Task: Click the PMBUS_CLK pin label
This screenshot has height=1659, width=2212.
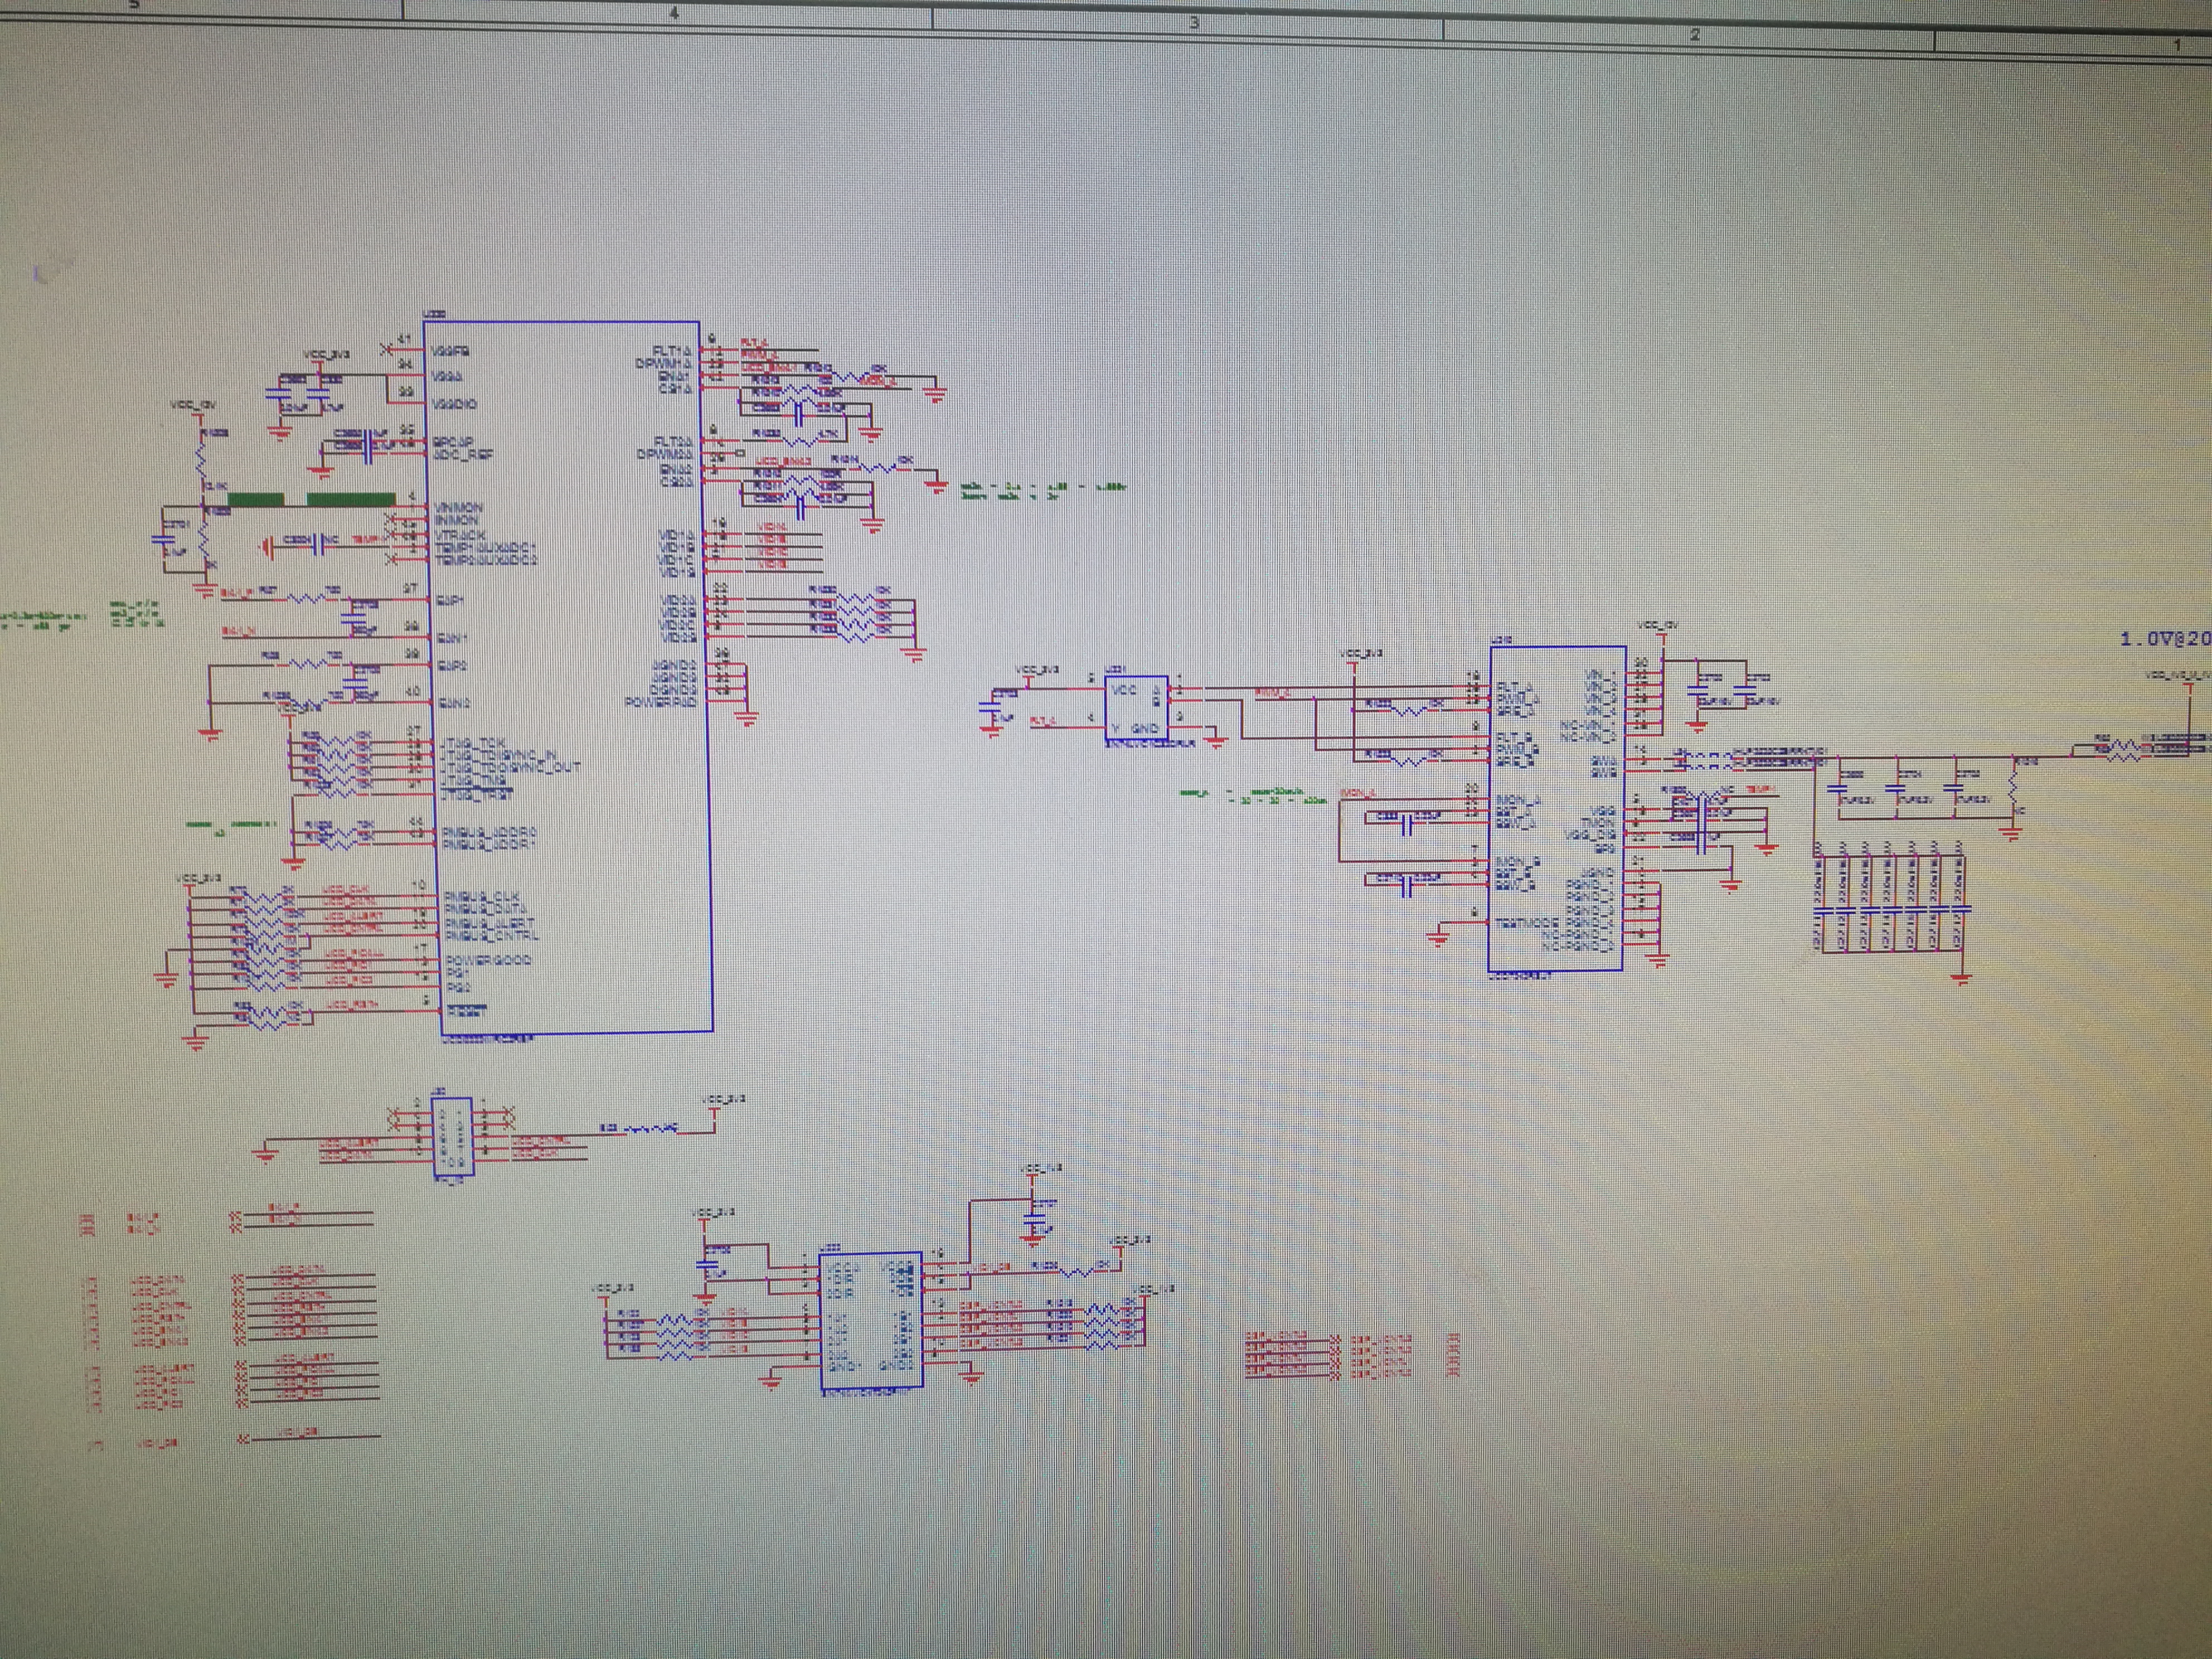Action: [482, 897]
